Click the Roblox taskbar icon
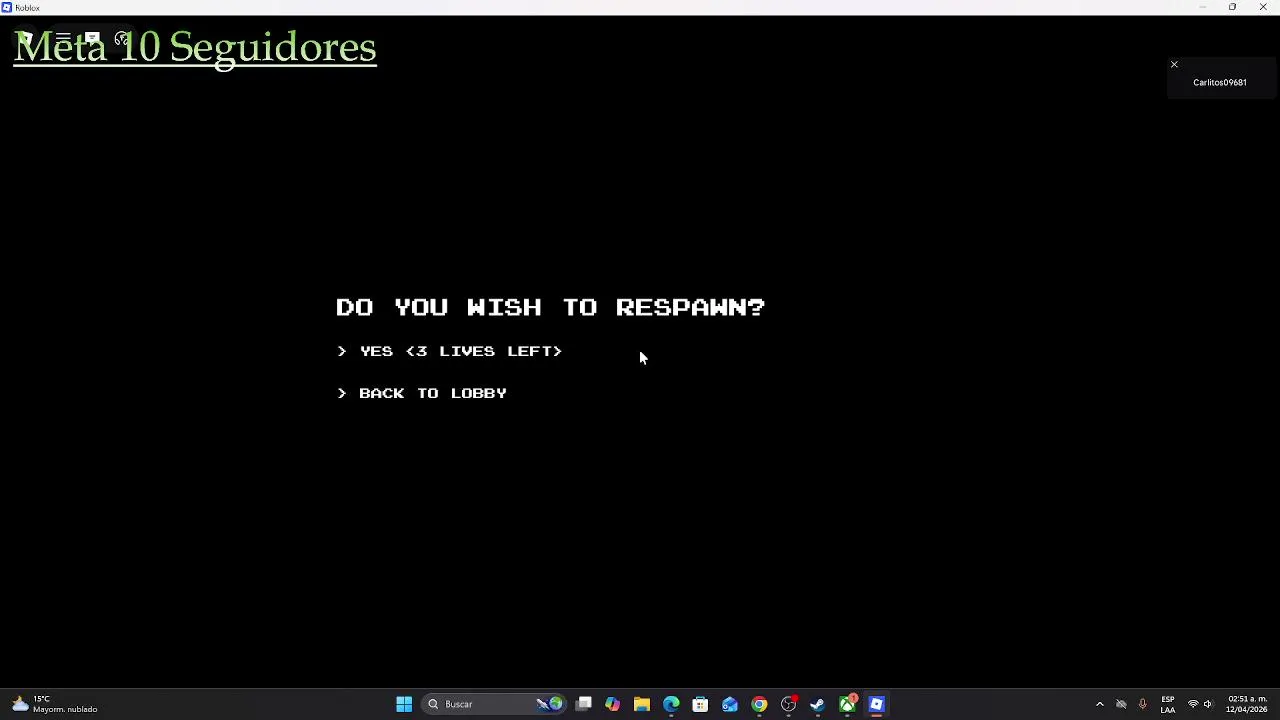This screenshot has width=1280, height=720. point(877,704)
